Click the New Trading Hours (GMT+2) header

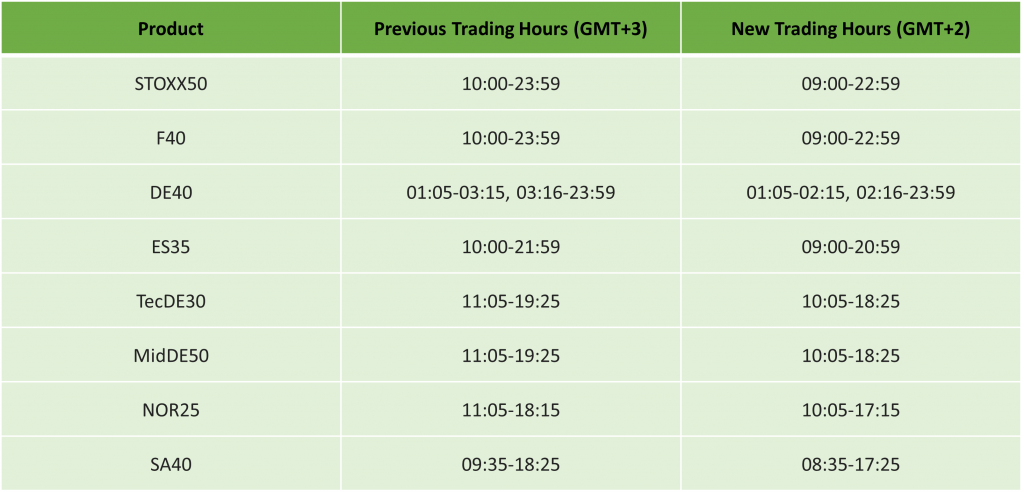(x=850, y=28)
